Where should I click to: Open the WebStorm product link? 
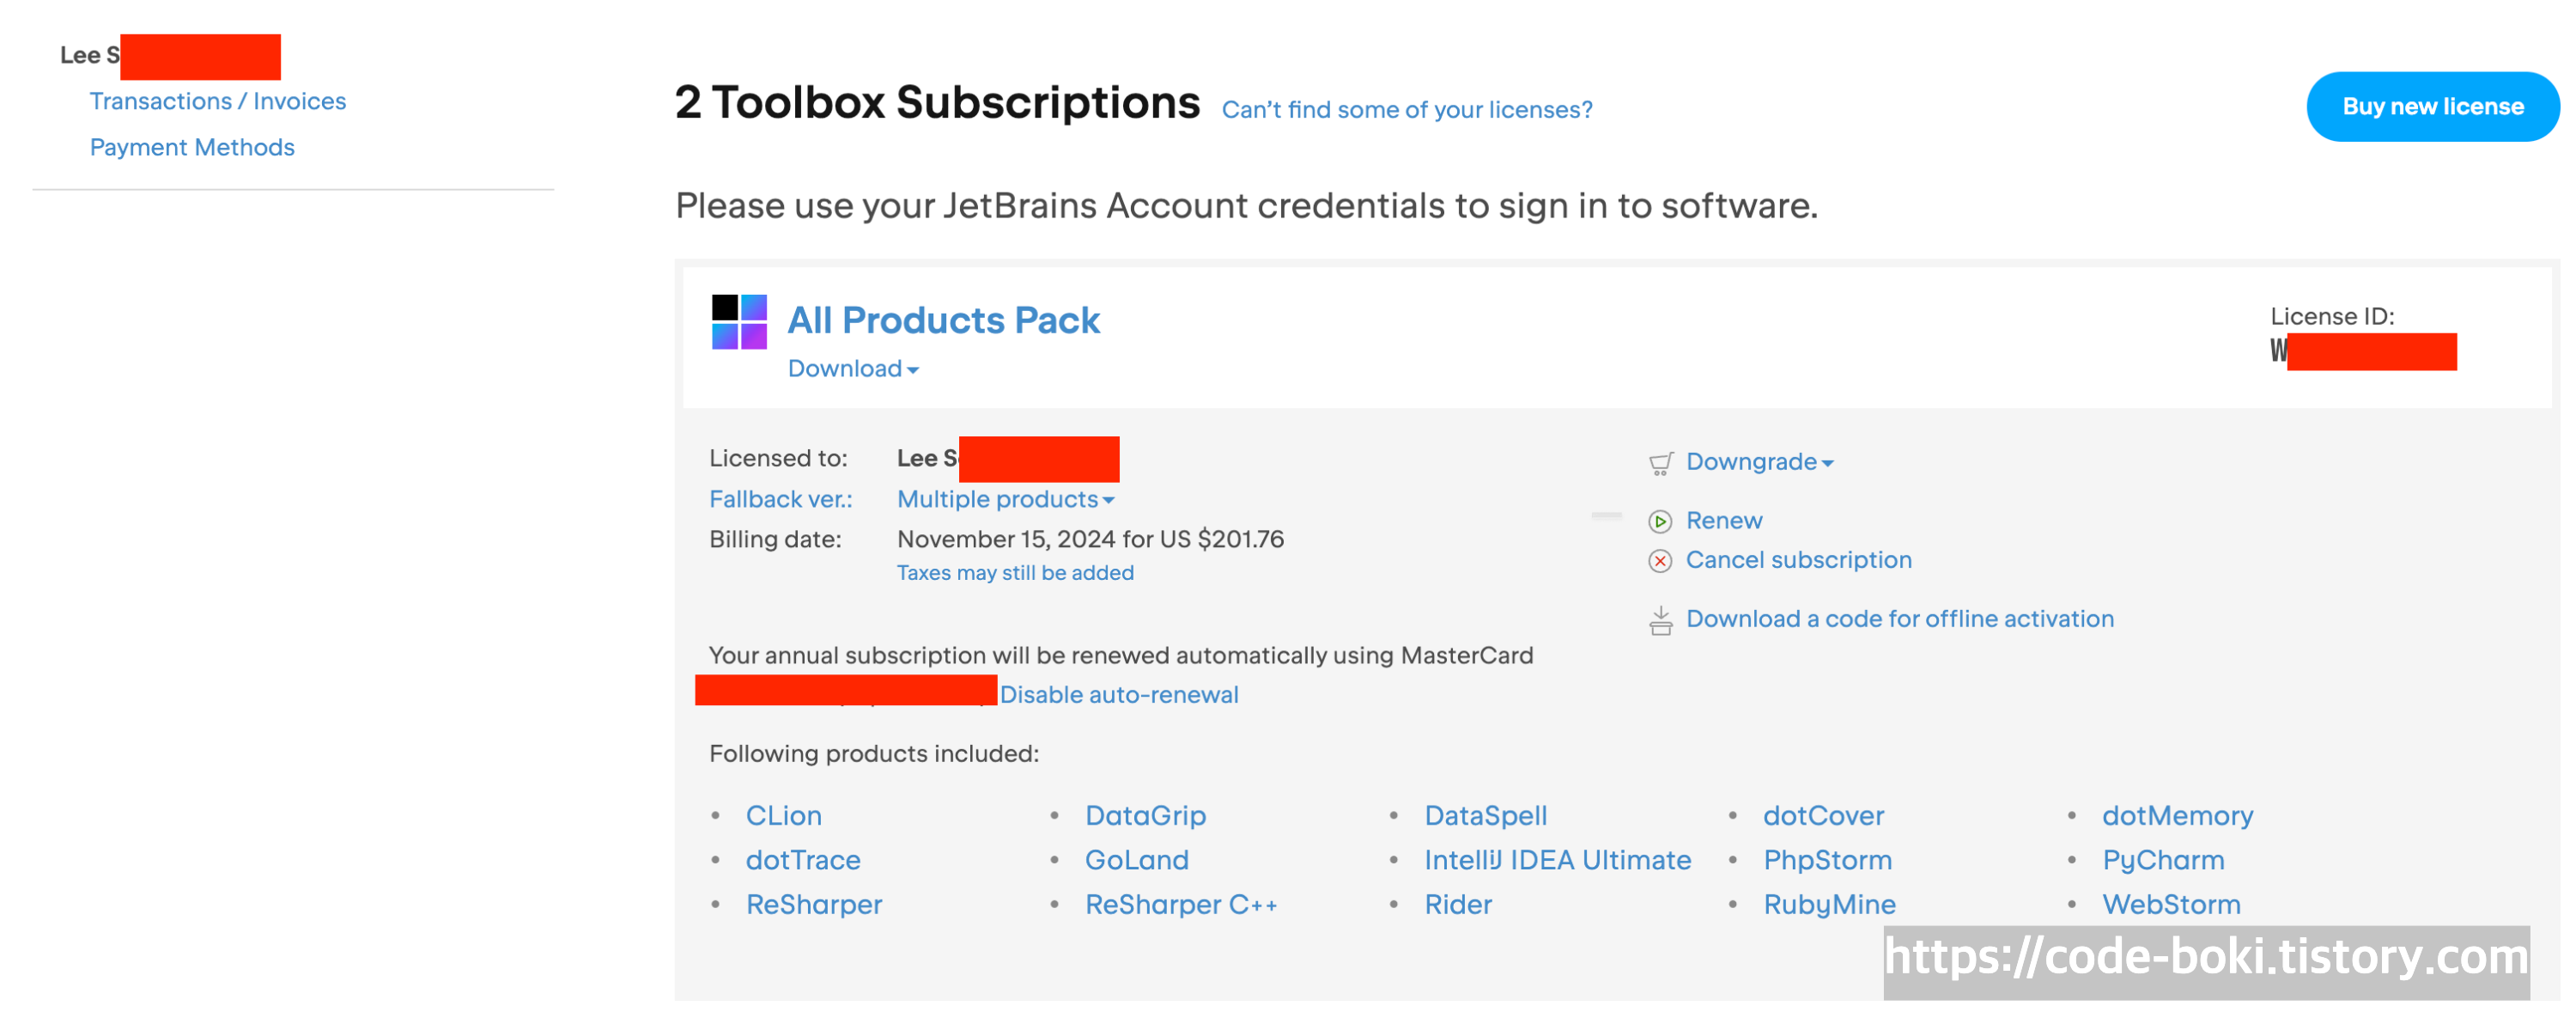tap(2171, 904)
